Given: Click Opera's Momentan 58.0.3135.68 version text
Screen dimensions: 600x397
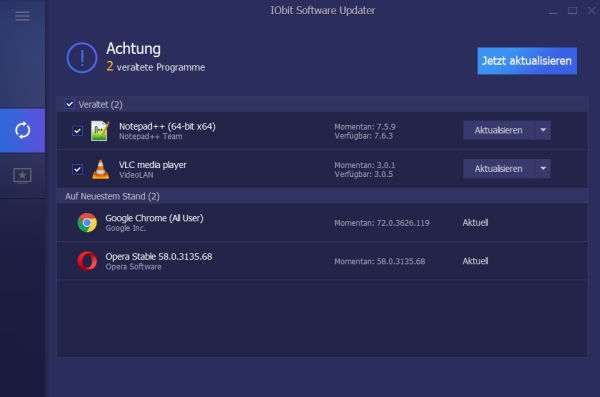Looking at the screenshot, I should point(380,261).
